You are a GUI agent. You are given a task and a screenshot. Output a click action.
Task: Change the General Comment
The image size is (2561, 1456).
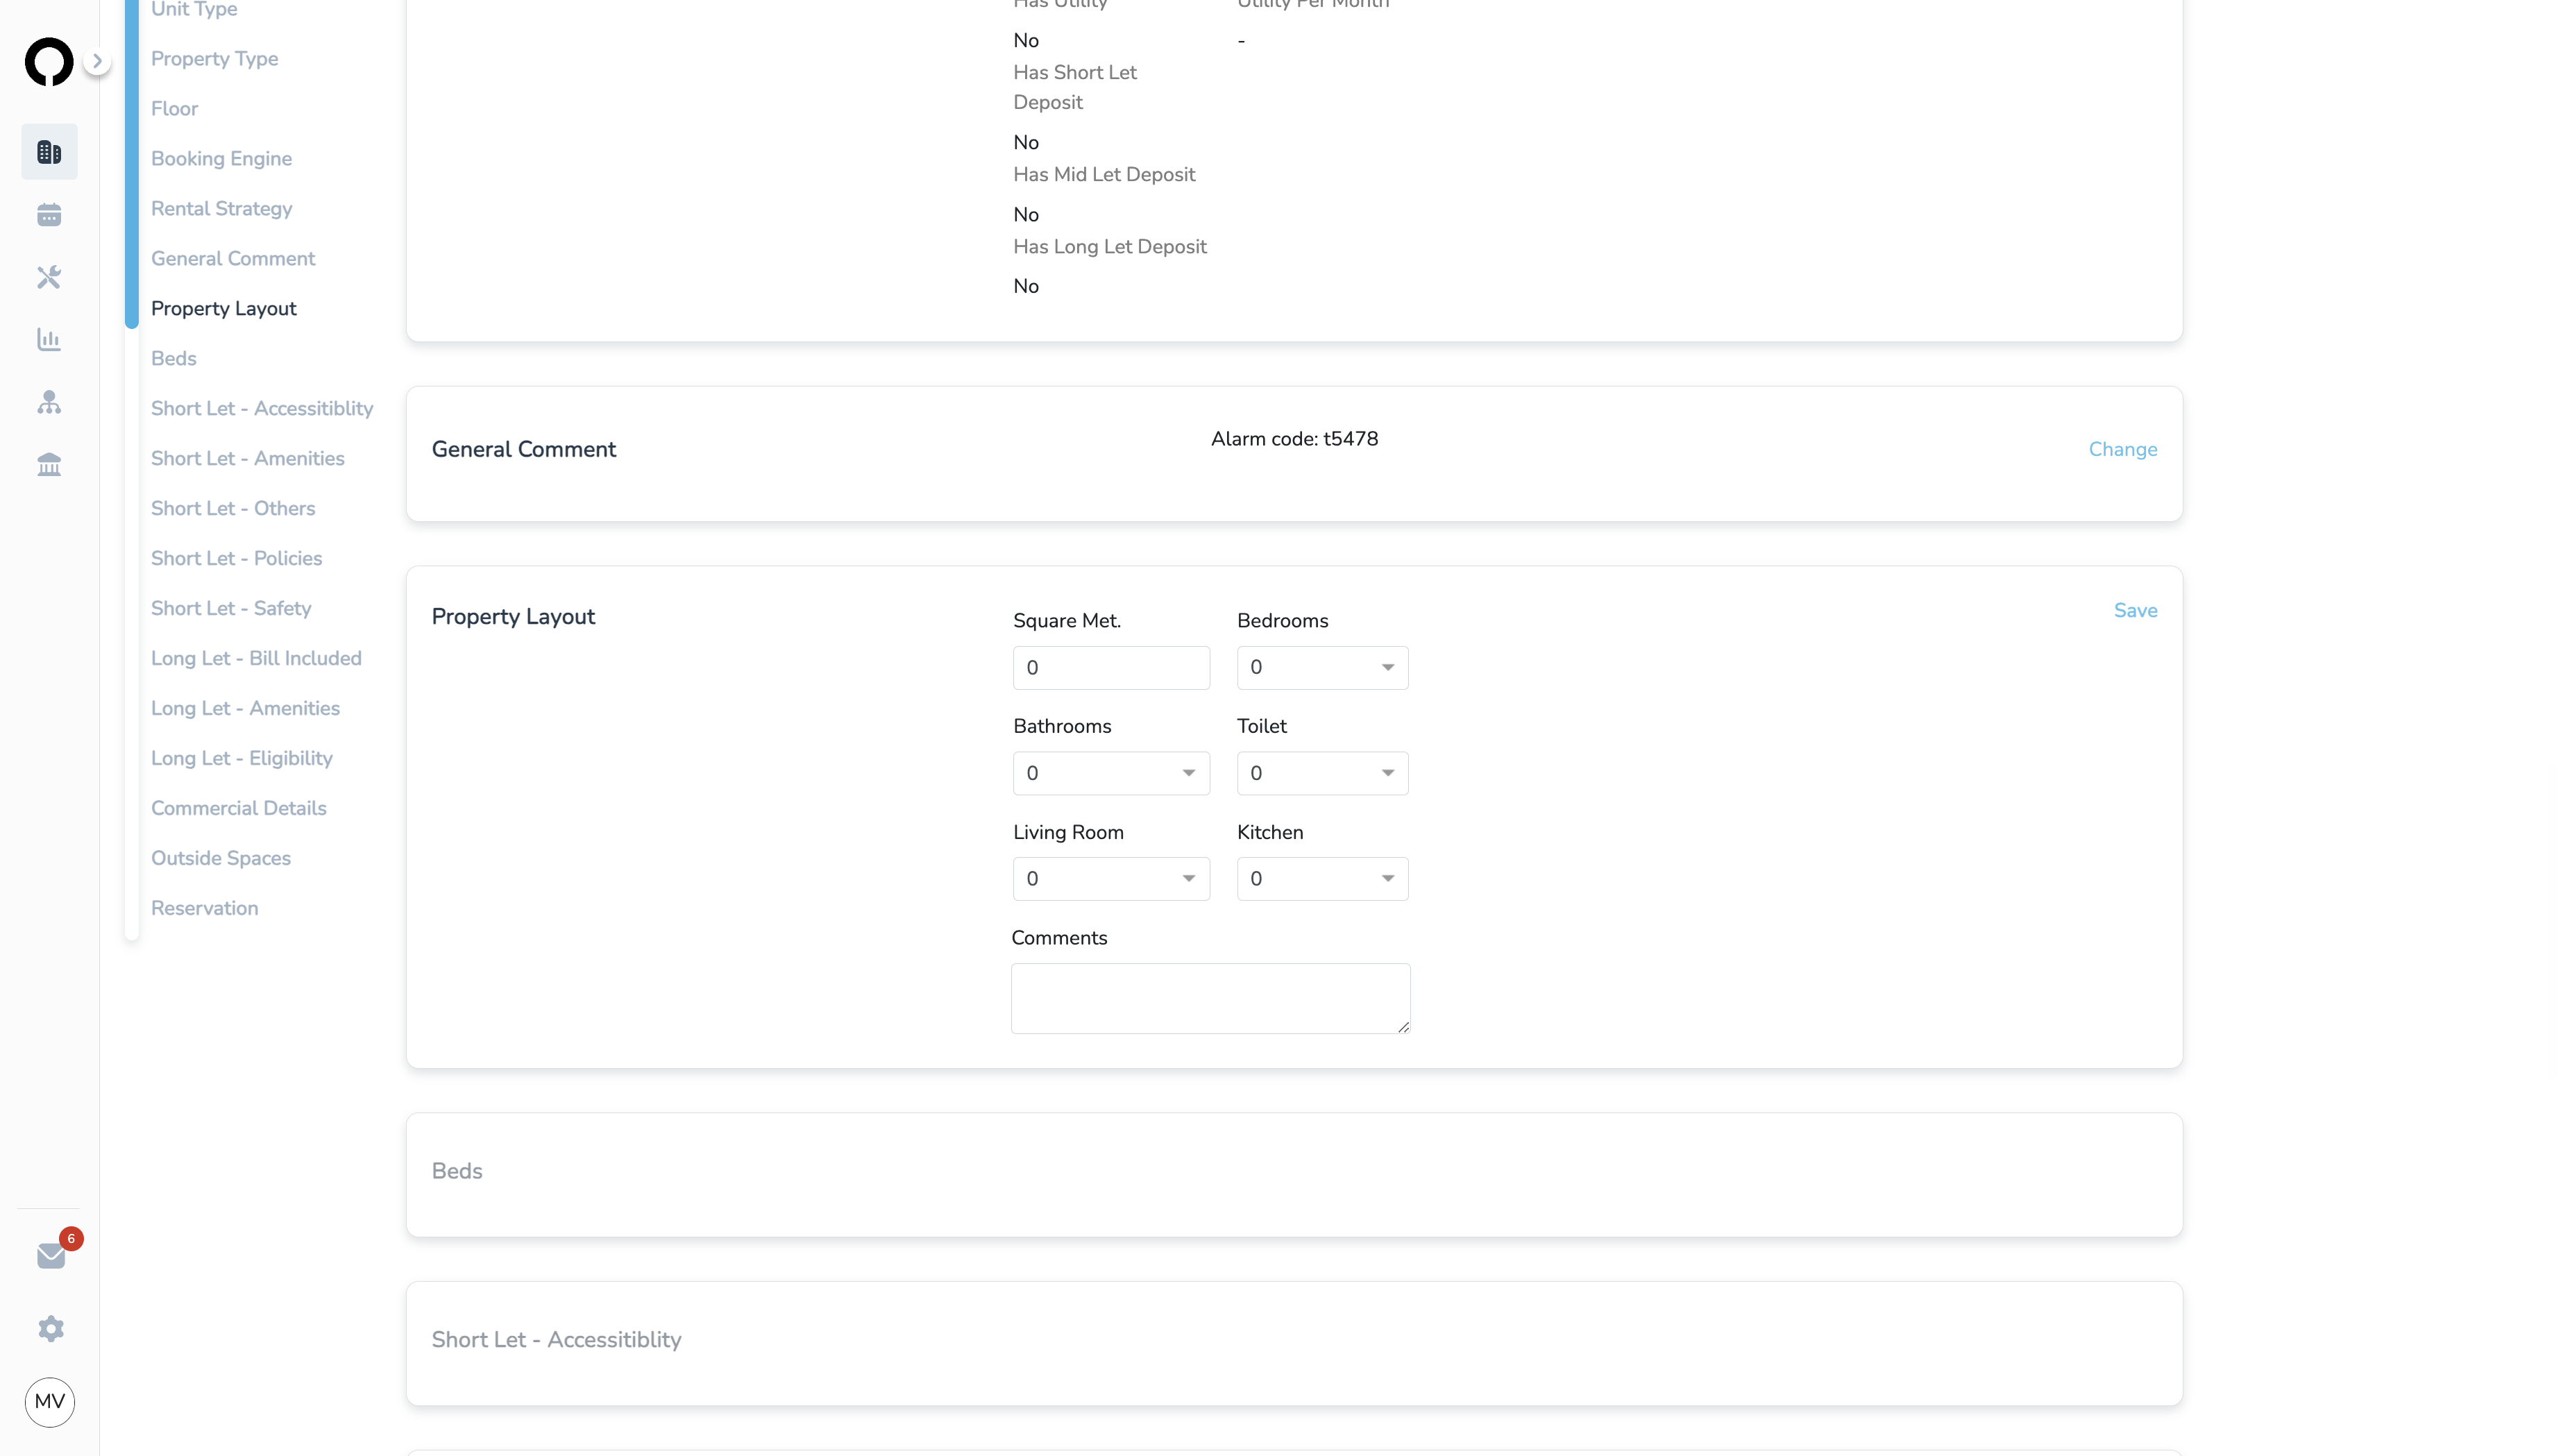click(x=2122, y=450)
